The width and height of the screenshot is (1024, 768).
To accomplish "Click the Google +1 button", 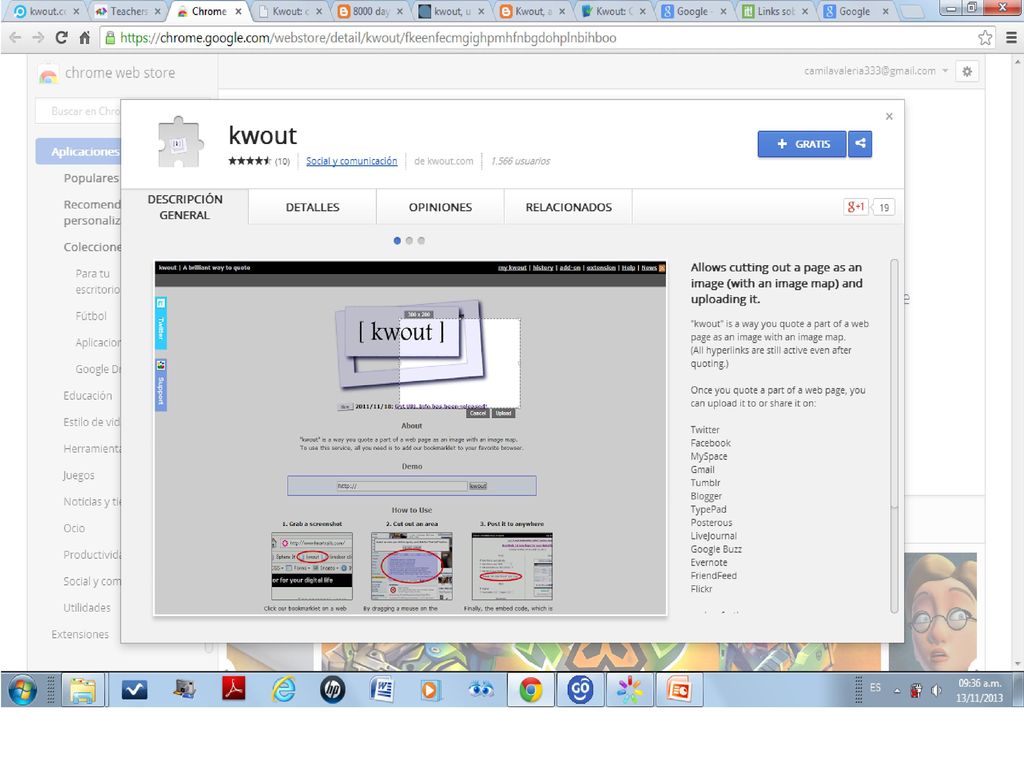I will coord(855,207).
